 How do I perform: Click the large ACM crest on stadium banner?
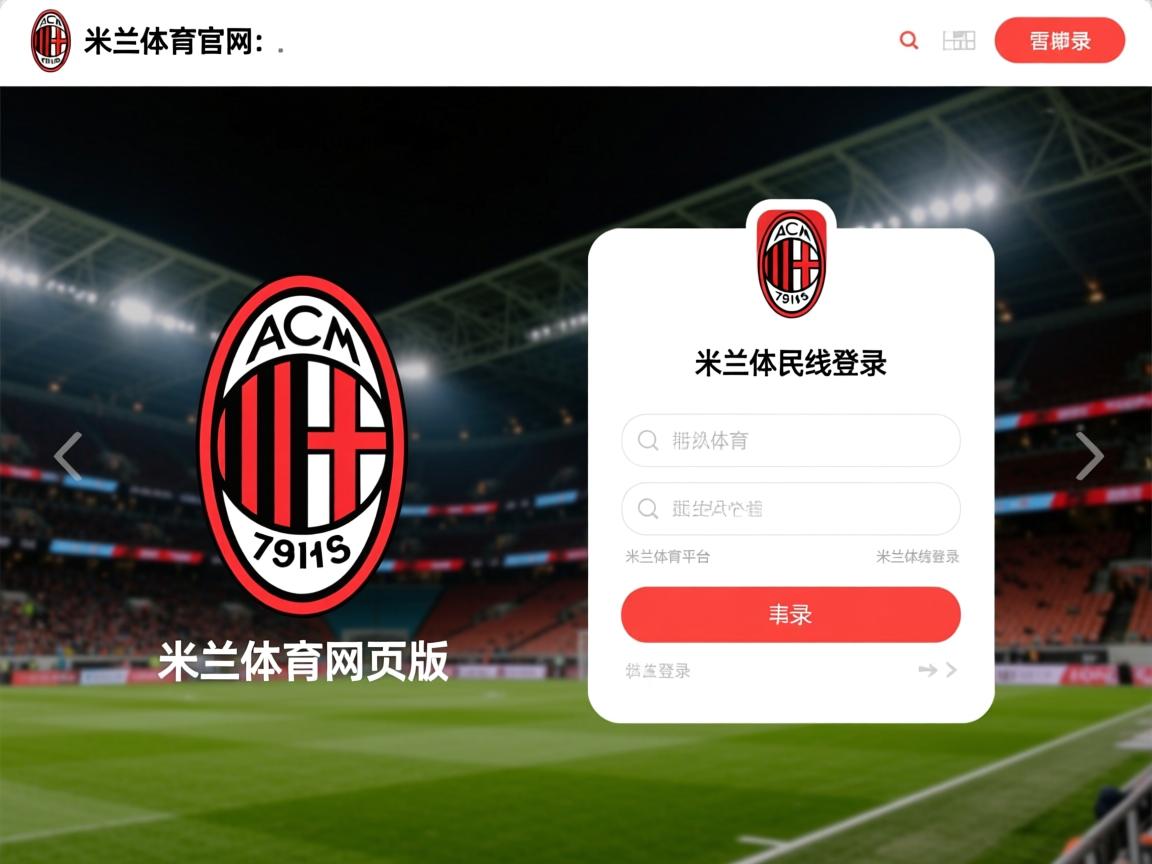coord(302,445)
